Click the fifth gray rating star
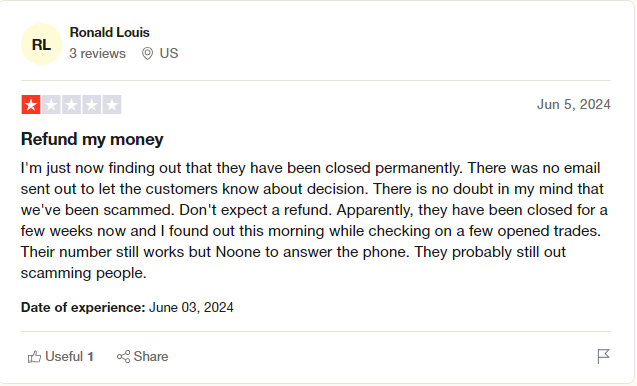The image size is (637, 386). pyautogui.click(x=112, y=105)
